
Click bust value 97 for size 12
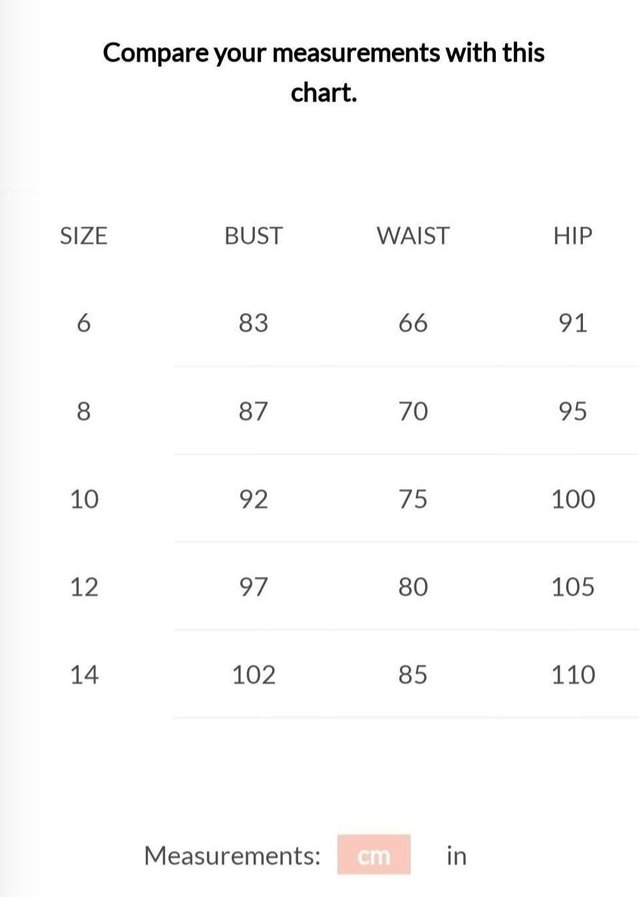pyautogui.click(x=253, y=587)
